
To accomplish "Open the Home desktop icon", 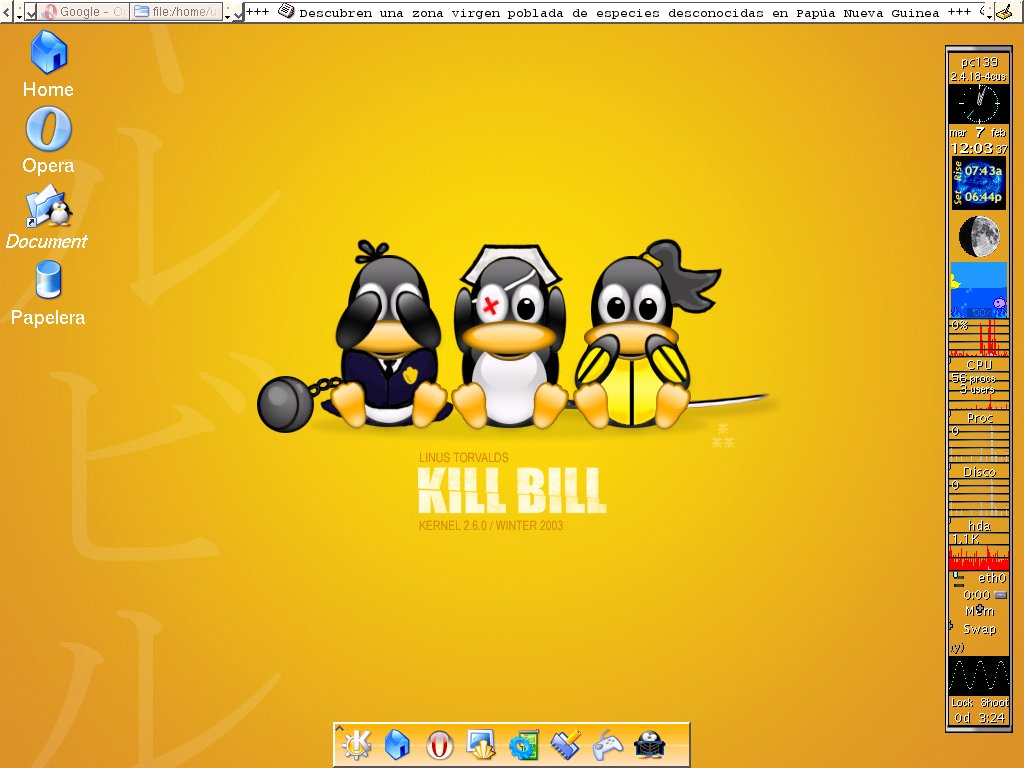I will point(48,64).
